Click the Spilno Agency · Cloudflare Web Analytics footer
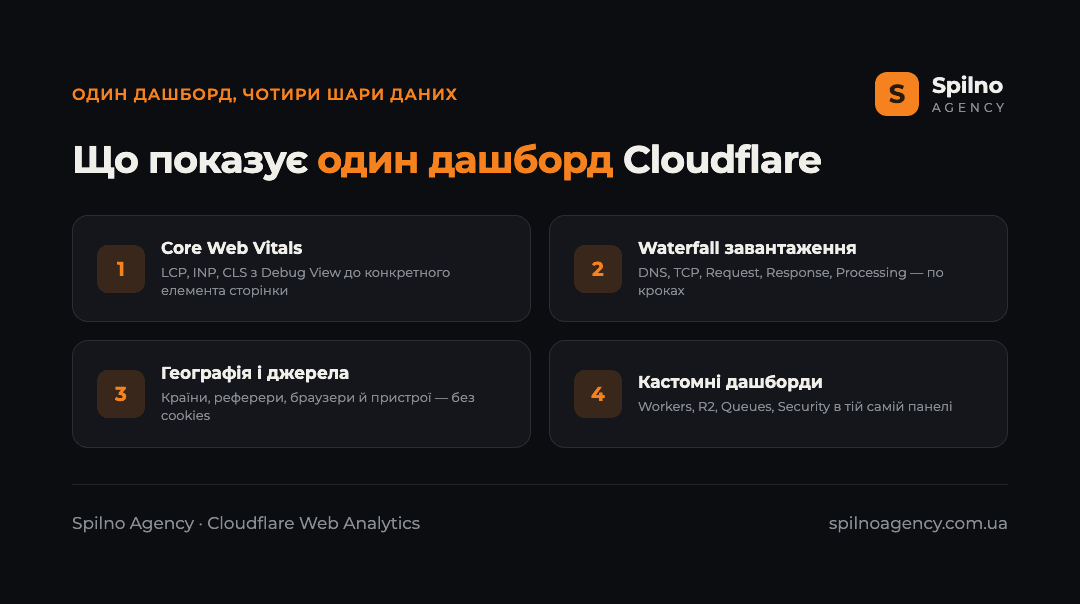The width and height of the screenshot is (1080, 604). click(x=246, y=523)
